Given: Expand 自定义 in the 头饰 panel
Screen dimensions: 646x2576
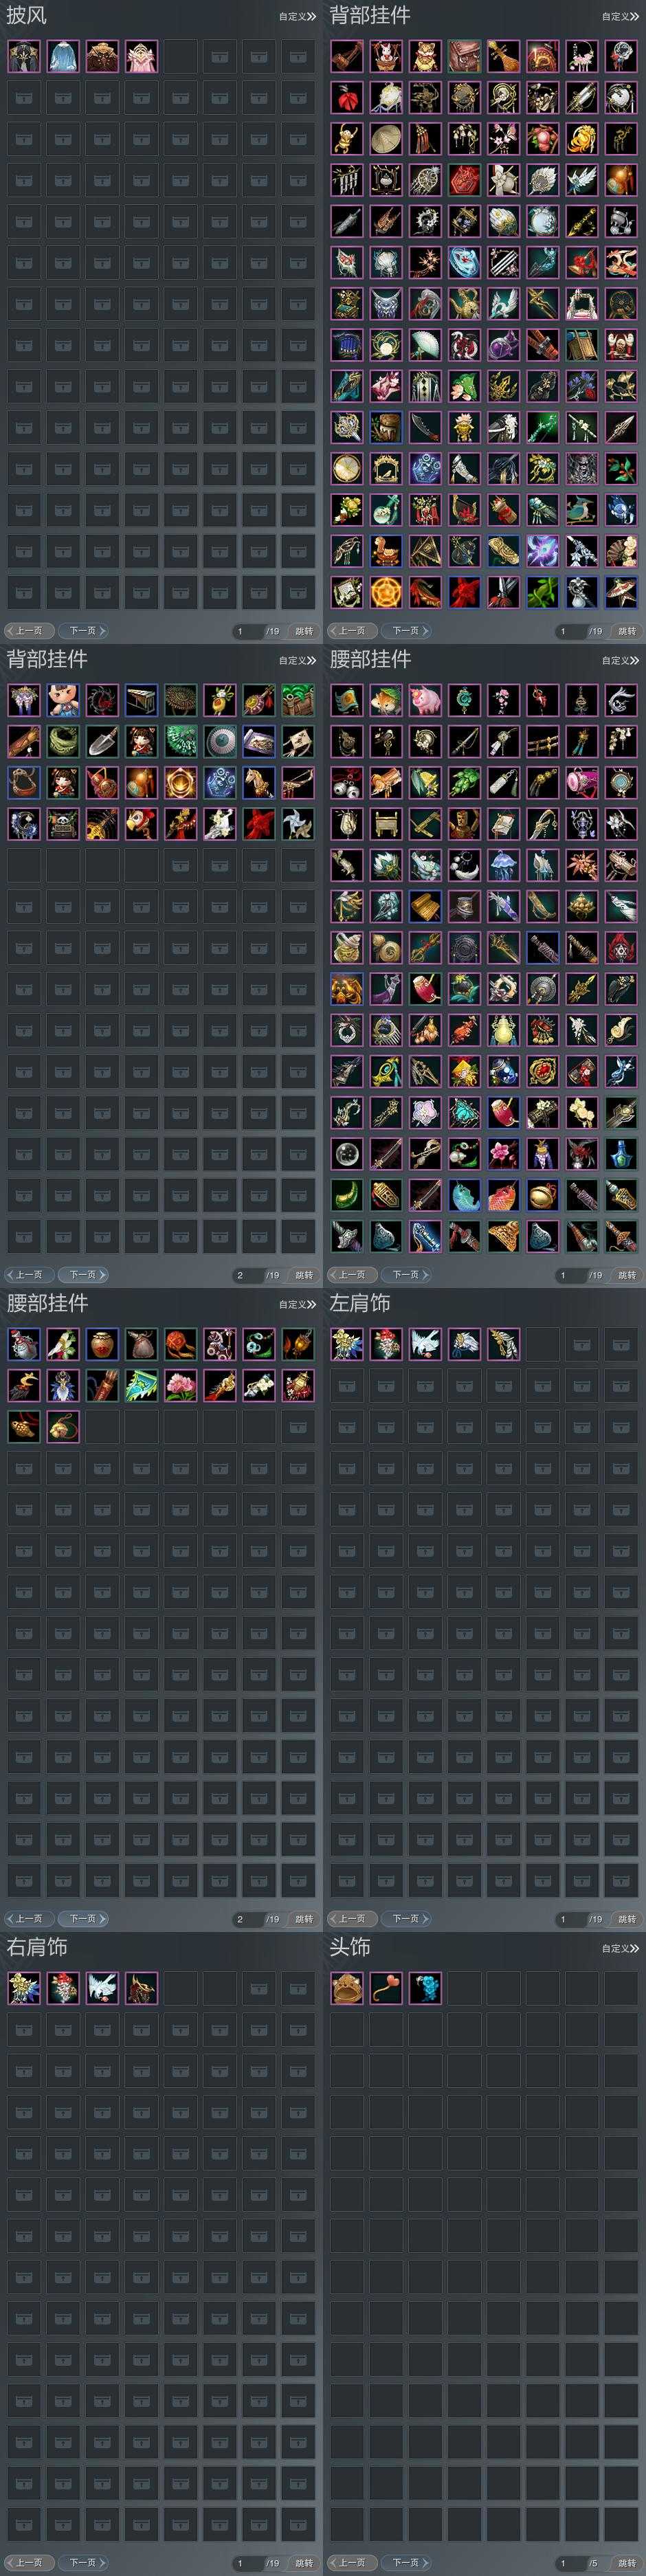Looking at the screenshot, I should [620, 1948].
